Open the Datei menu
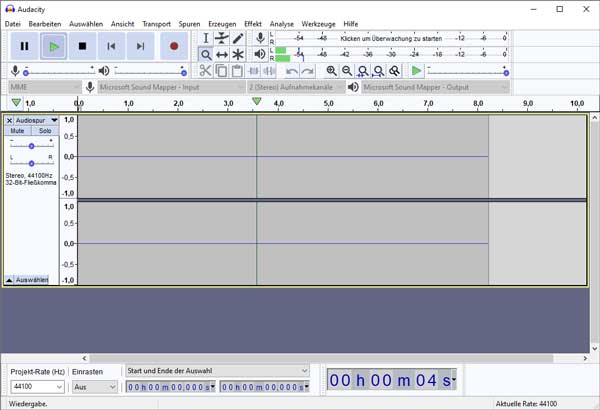Viewport: 600px width, 410px height. click(13, 24)
